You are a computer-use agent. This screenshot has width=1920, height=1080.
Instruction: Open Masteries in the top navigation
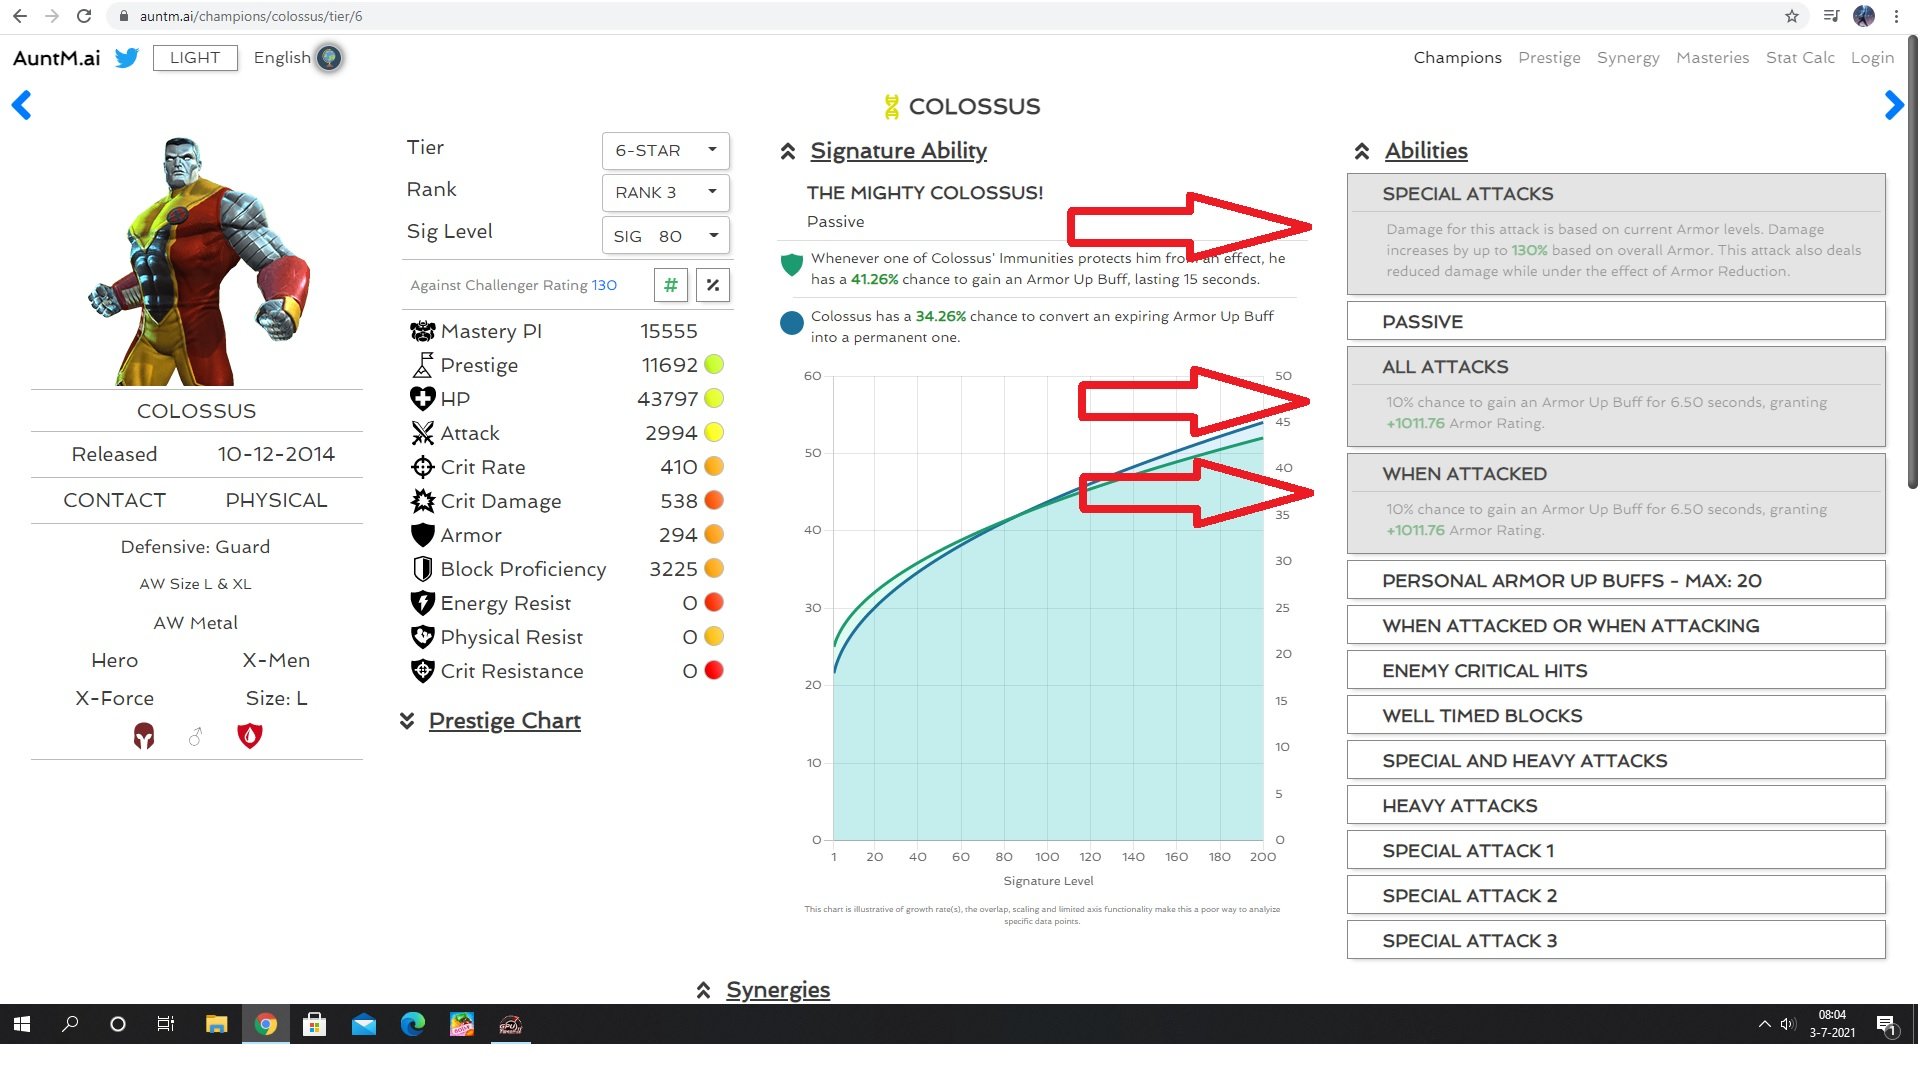coord(1712,58)
